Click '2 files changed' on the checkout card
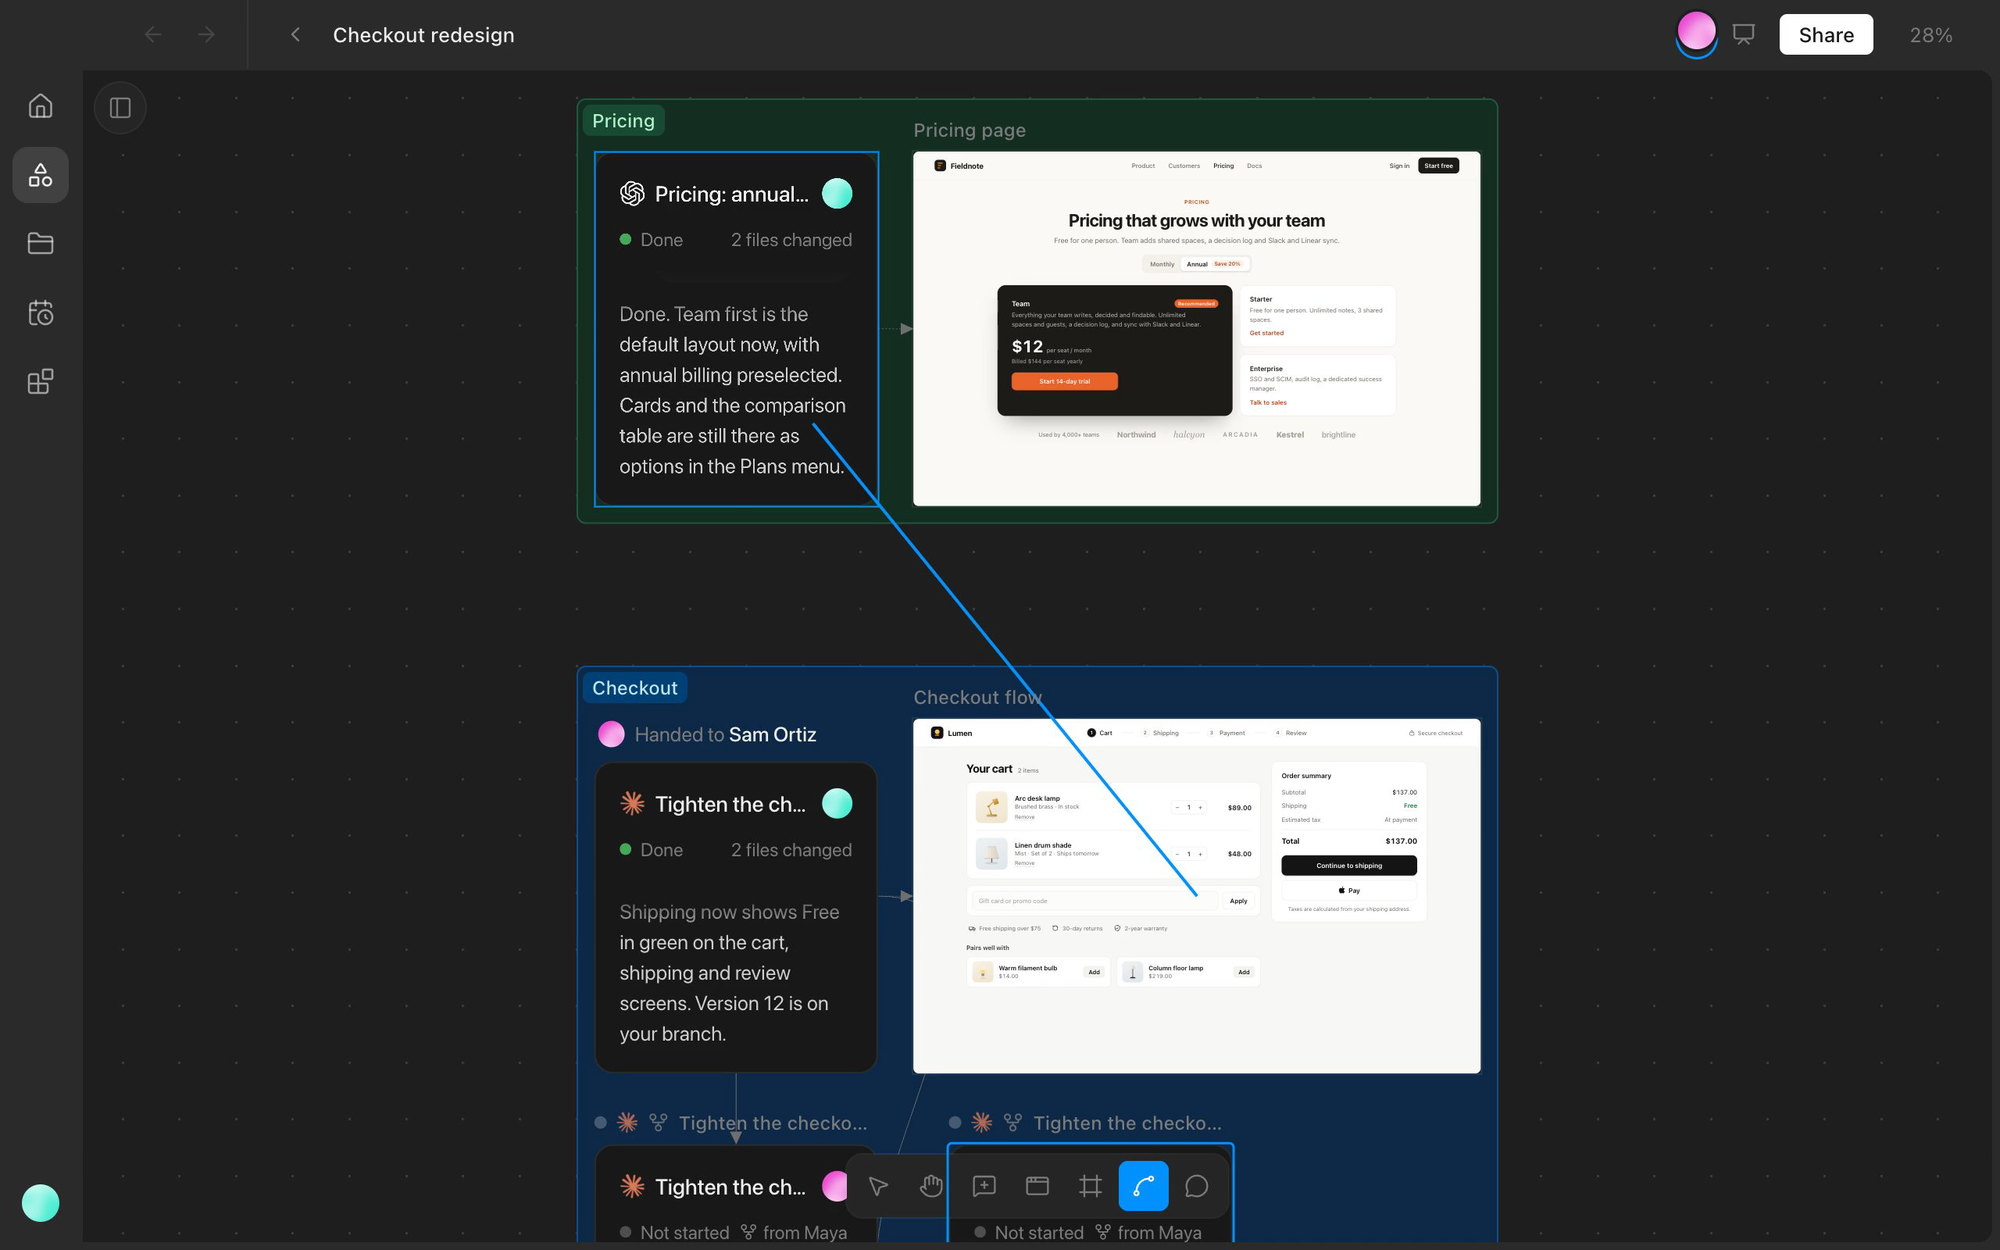 click(x=791, y=850)
